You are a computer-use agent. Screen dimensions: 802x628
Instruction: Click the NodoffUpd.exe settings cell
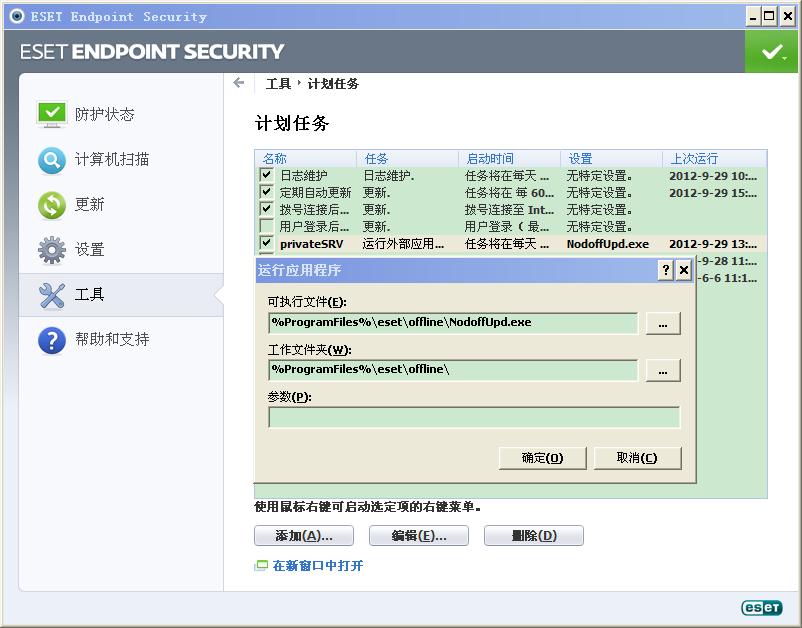click(x=608, y=244)
